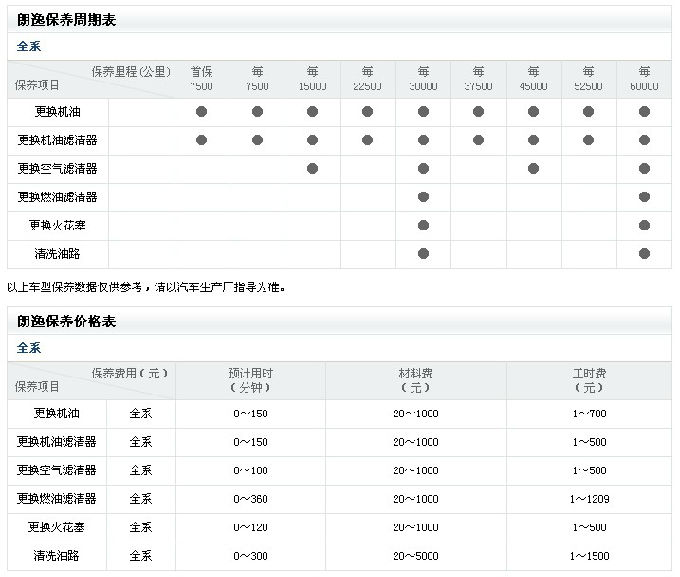Click 更换火花塞 row label in the cycle table
Screen dimensions: 680x577
58,225
